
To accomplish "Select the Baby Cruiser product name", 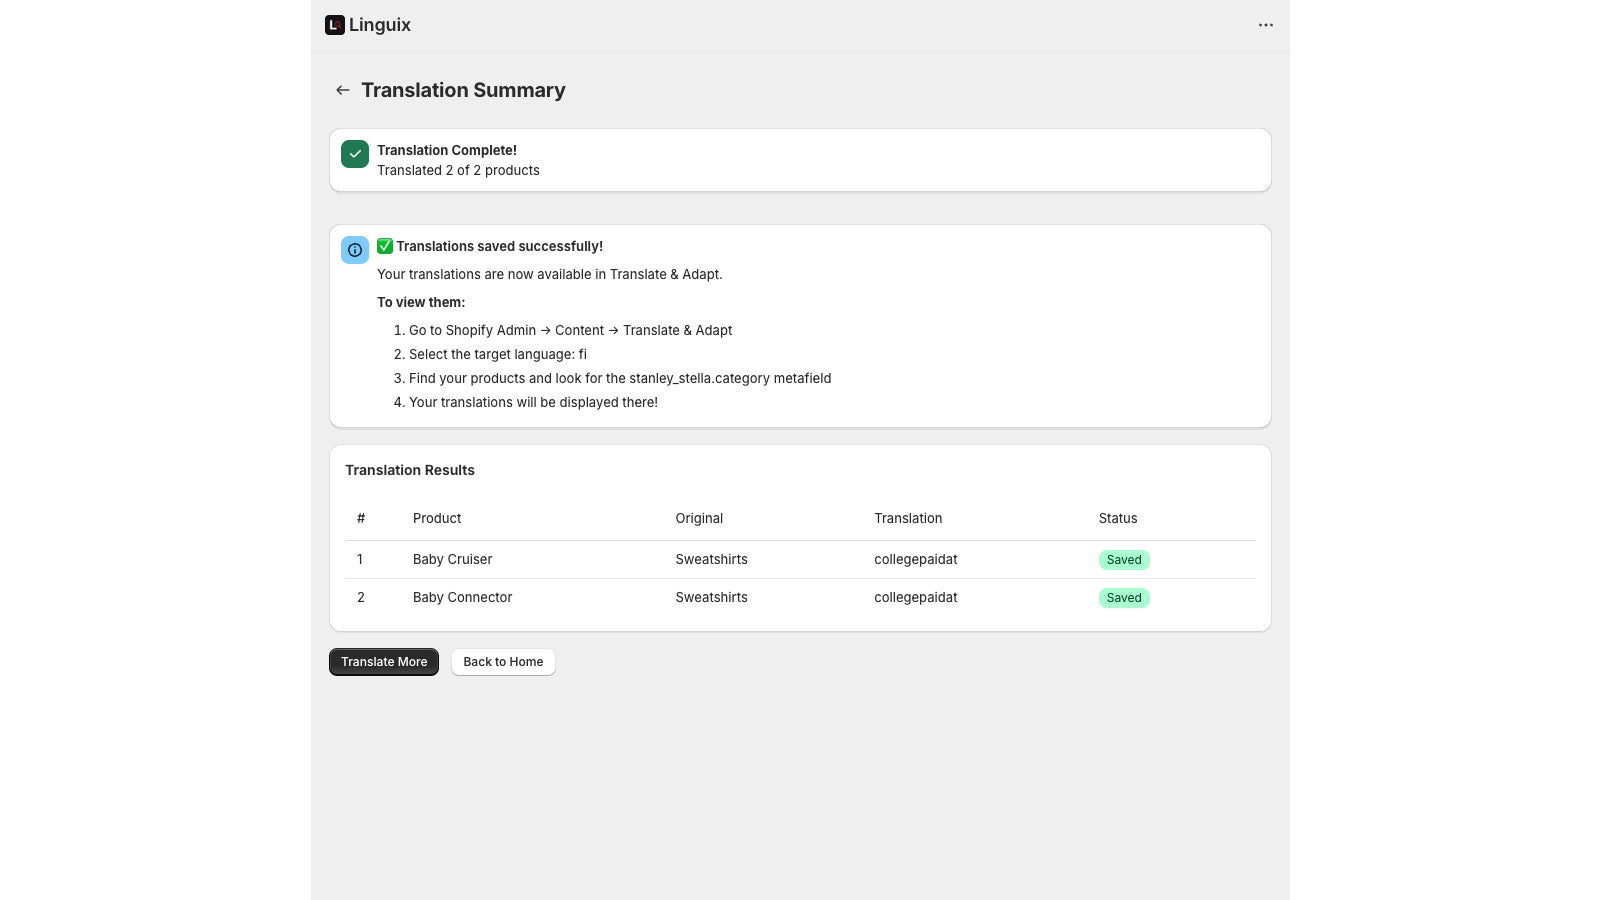I will pos(452,559).
